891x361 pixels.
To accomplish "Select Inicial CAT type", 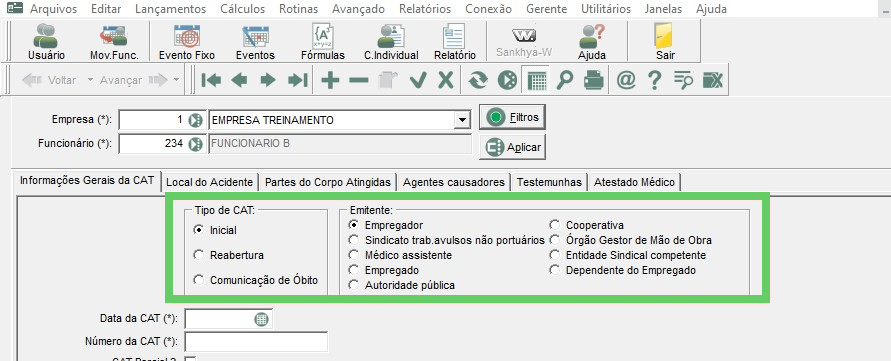I will point(215,230).
